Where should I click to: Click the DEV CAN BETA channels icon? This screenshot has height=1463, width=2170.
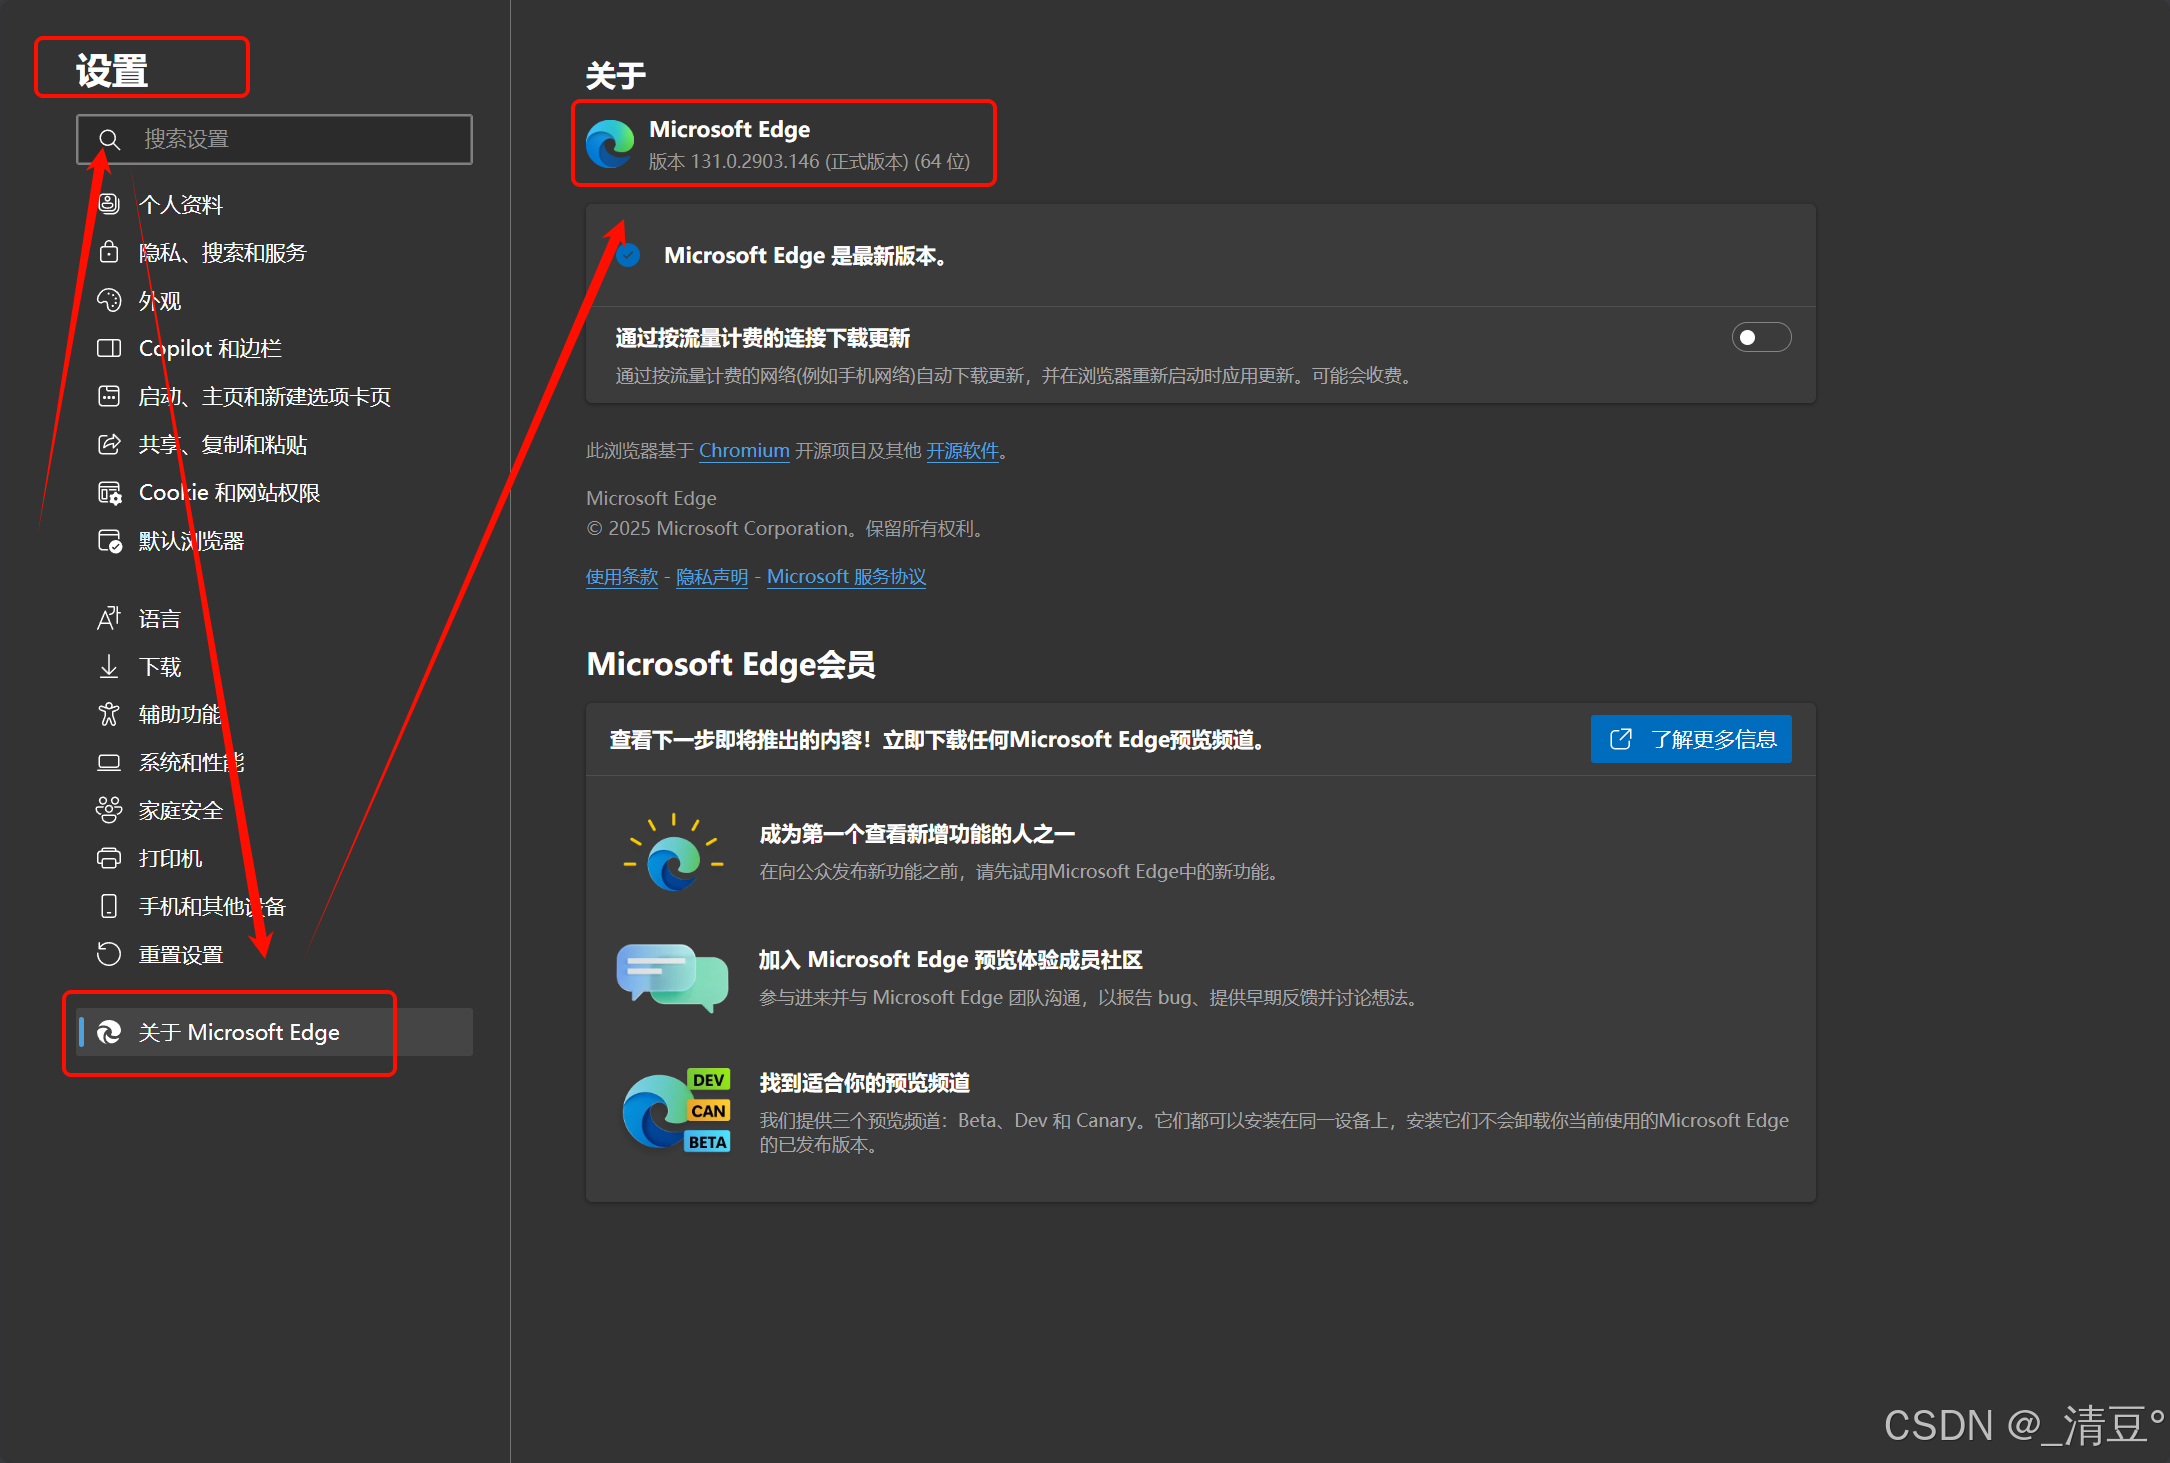tap(676, 1110)
